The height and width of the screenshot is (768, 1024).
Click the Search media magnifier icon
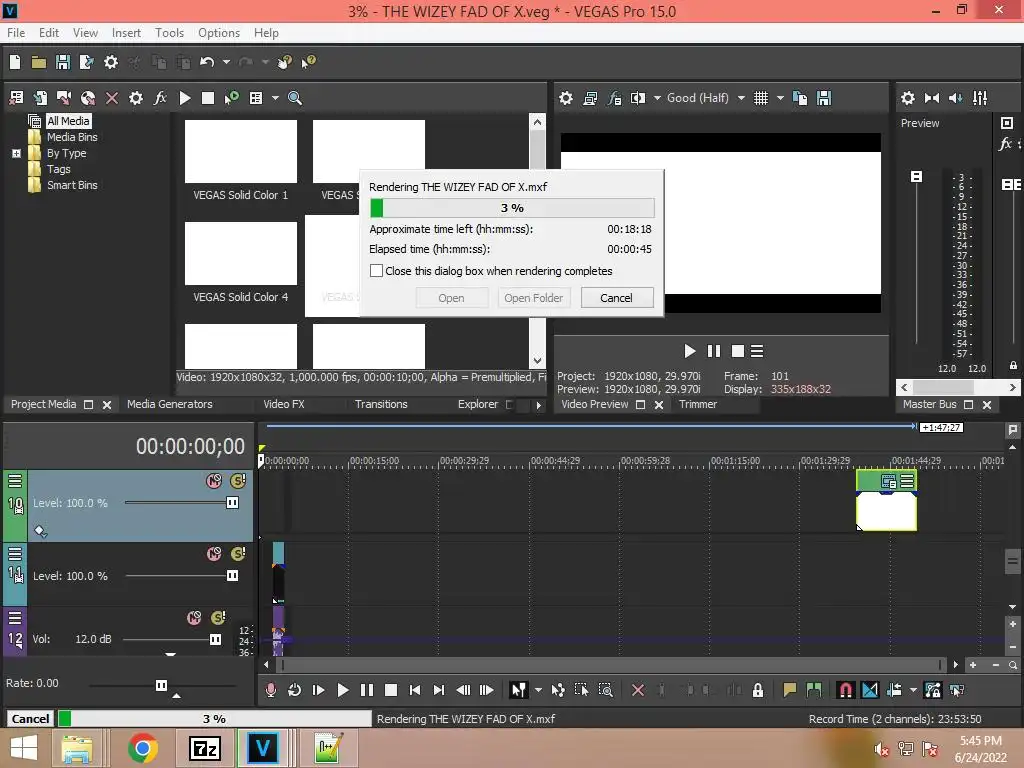[x=295, y=98]
